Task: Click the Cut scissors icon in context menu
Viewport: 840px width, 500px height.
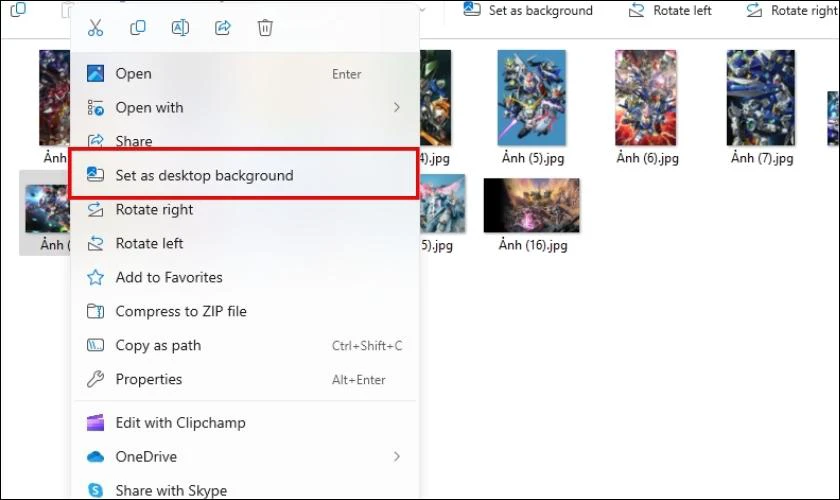Action: click(x=95, y=27)
